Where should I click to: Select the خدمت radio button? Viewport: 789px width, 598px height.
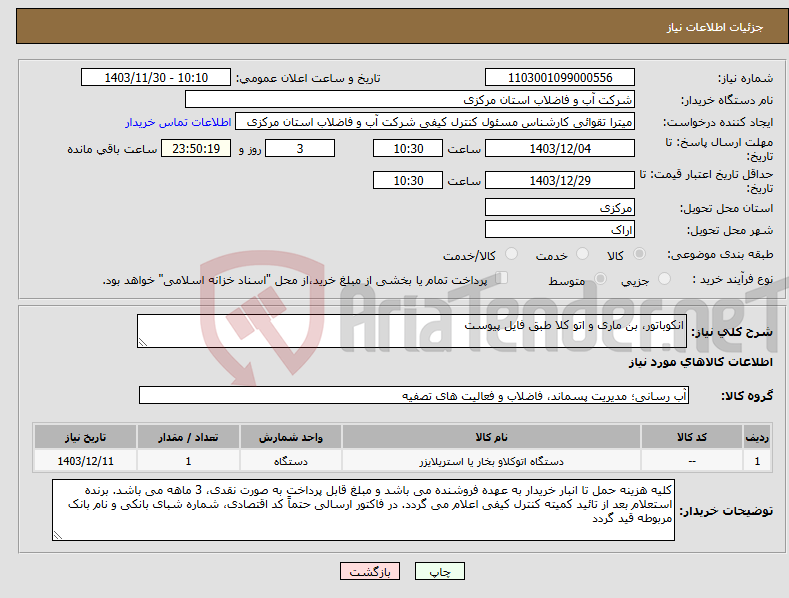[582, 254]
